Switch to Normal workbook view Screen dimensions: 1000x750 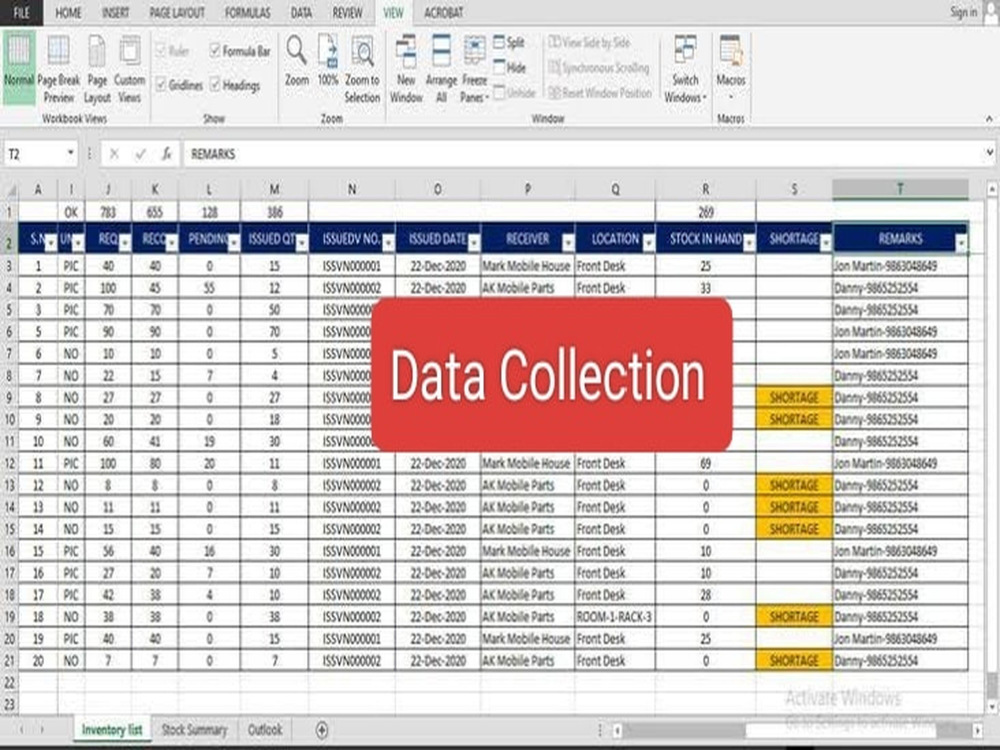18,68
